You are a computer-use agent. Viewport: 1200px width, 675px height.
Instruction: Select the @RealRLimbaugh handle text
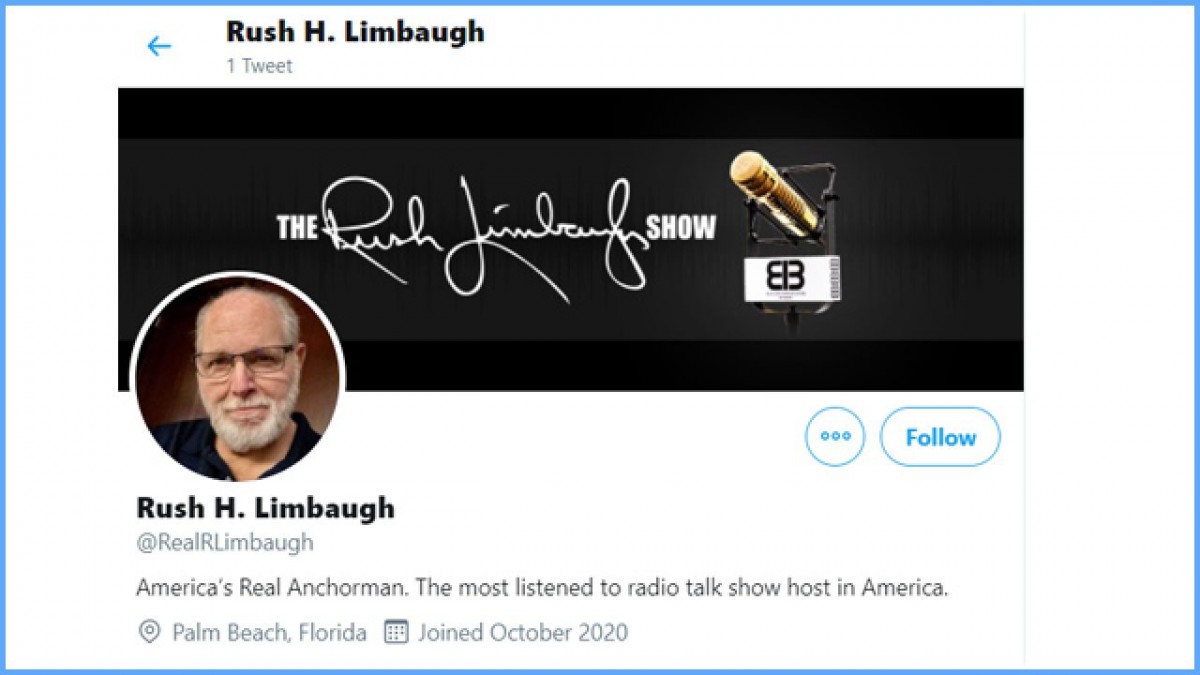coord(225,543)
